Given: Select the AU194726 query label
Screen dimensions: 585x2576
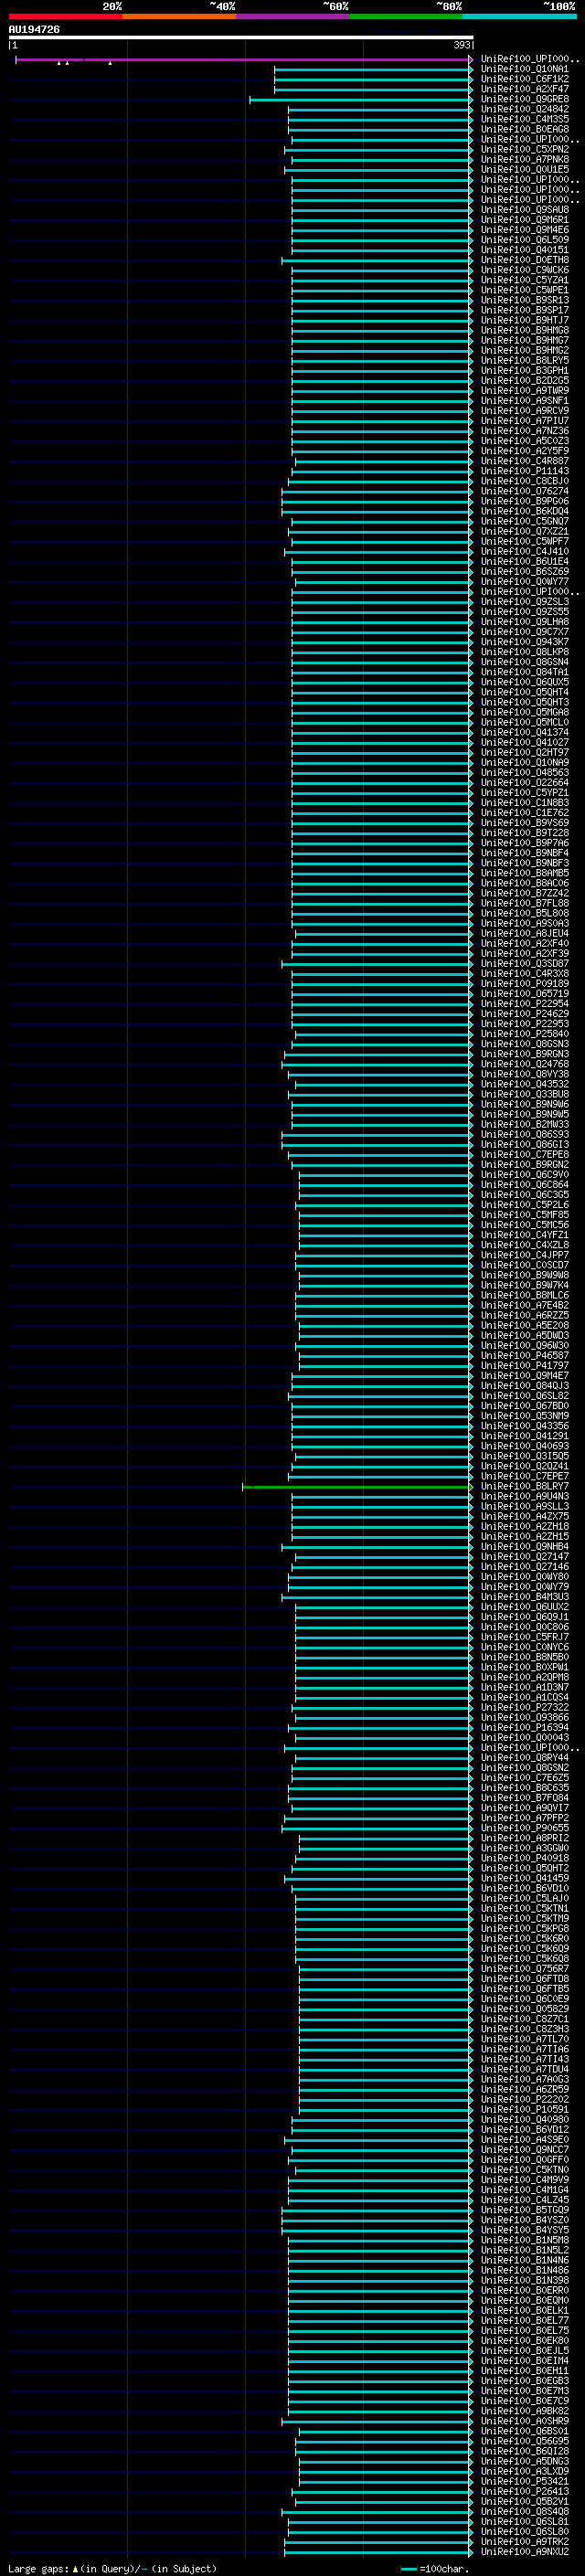Looking at the screenshot, I should [x=34, y=30].
